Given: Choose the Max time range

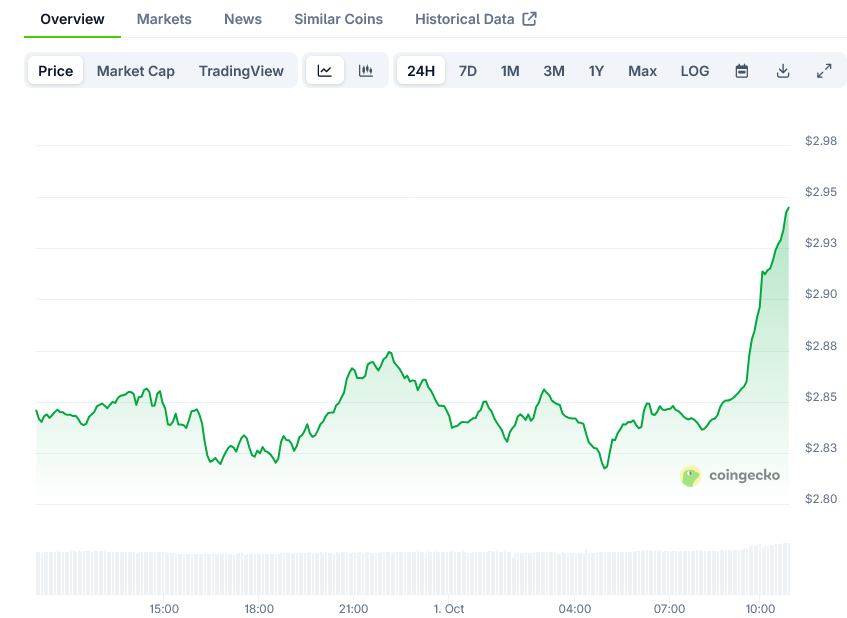Looking at the screenshot, I should pos(642,71).
